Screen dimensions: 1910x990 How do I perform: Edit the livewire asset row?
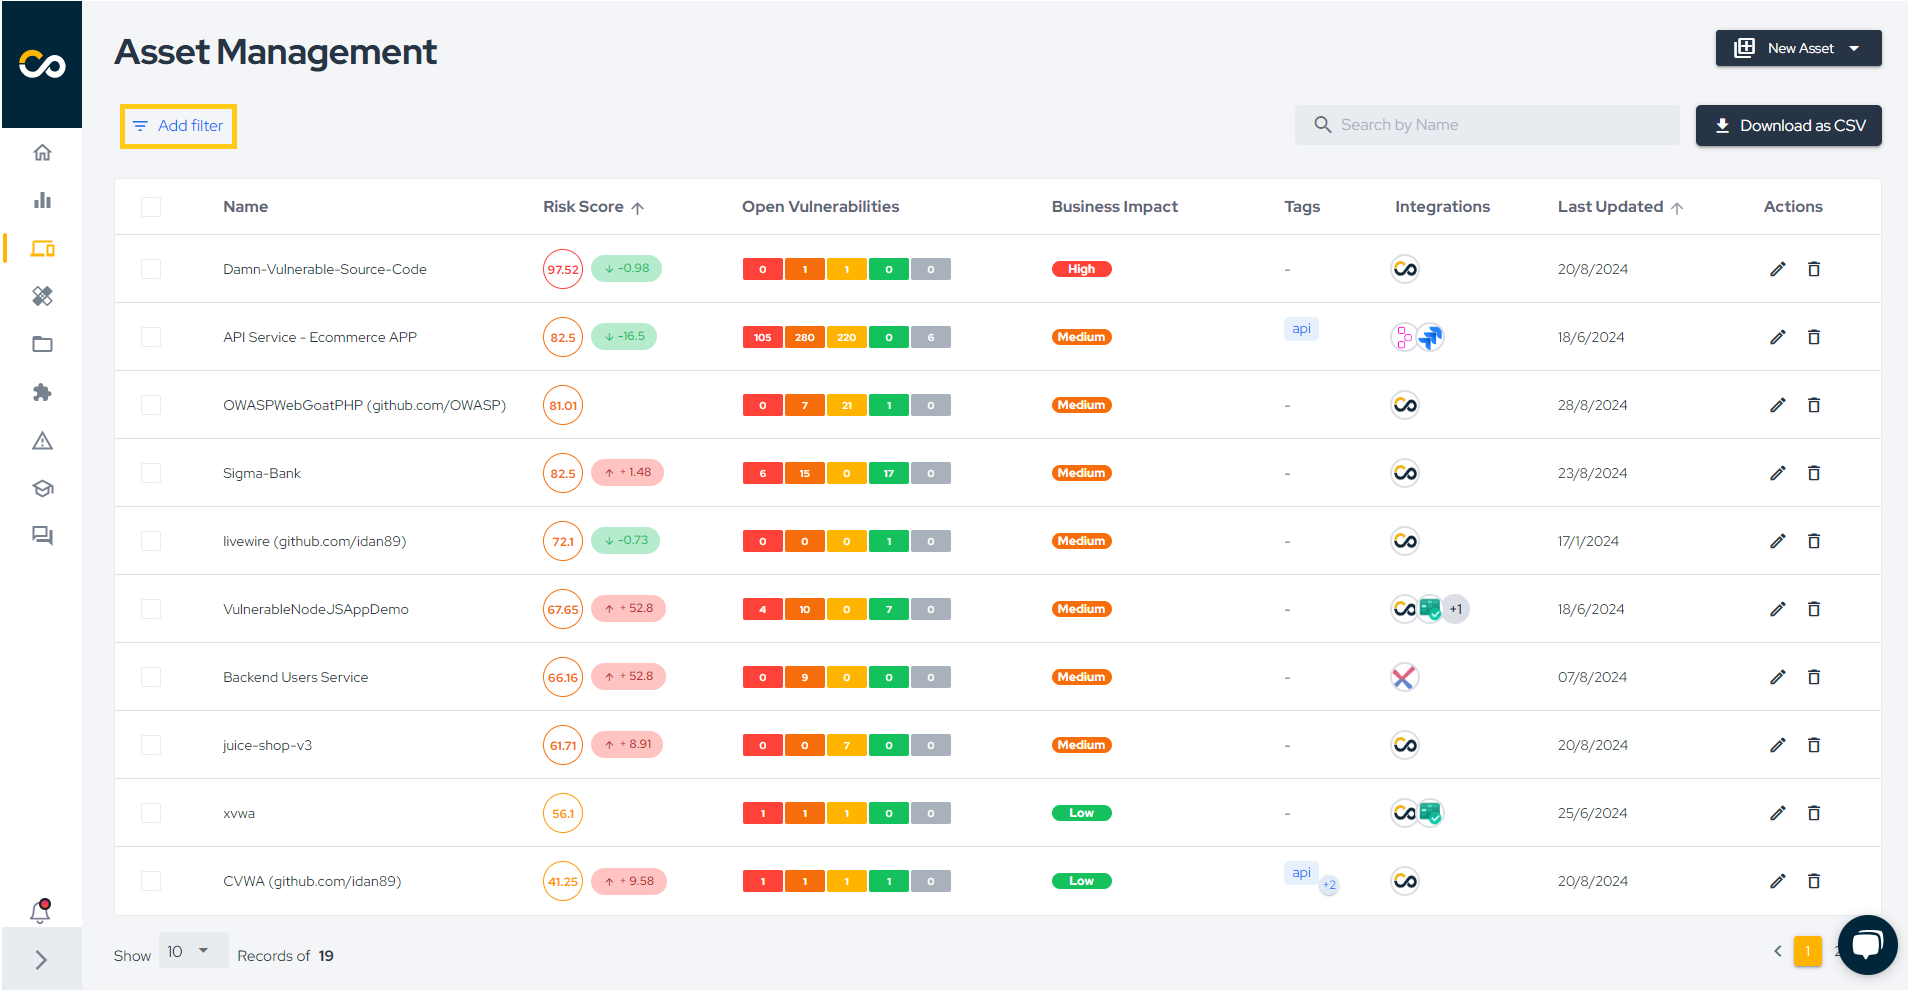pyautogui.click(x=1777, y=541)
